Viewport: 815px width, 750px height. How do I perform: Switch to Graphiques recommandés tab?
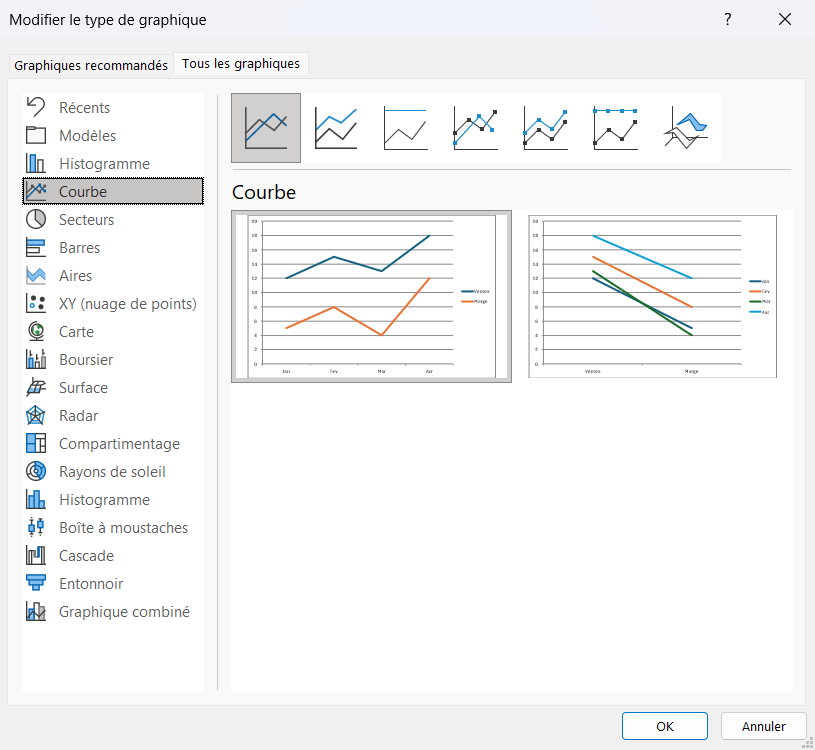click(91, 65)
